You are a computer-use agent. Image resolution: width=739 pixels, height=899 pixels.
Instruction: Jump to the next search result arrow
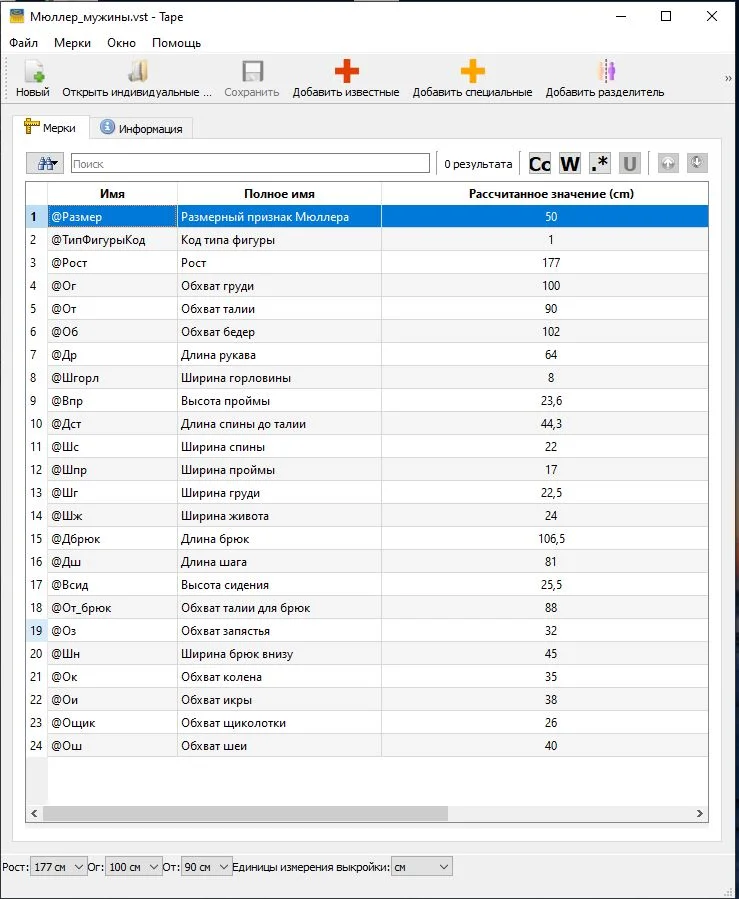[697, 163]
